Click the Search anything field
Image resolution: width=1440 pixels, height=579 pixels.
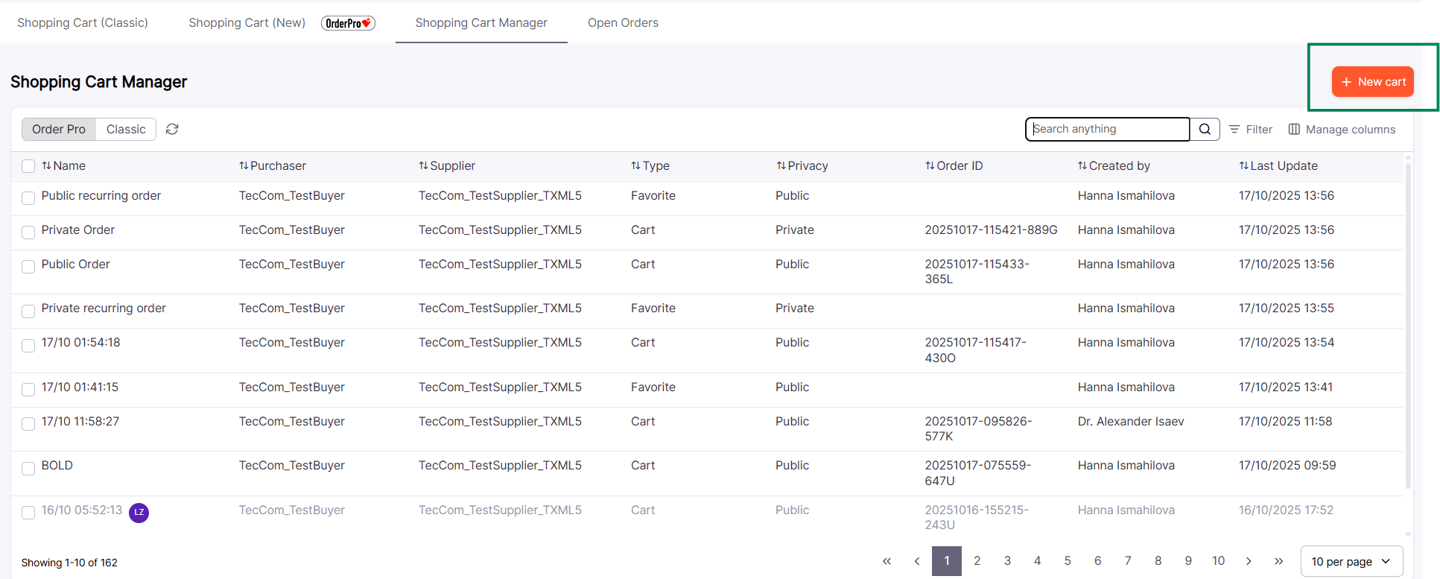pyautogui.click(x=1107, y=129)
